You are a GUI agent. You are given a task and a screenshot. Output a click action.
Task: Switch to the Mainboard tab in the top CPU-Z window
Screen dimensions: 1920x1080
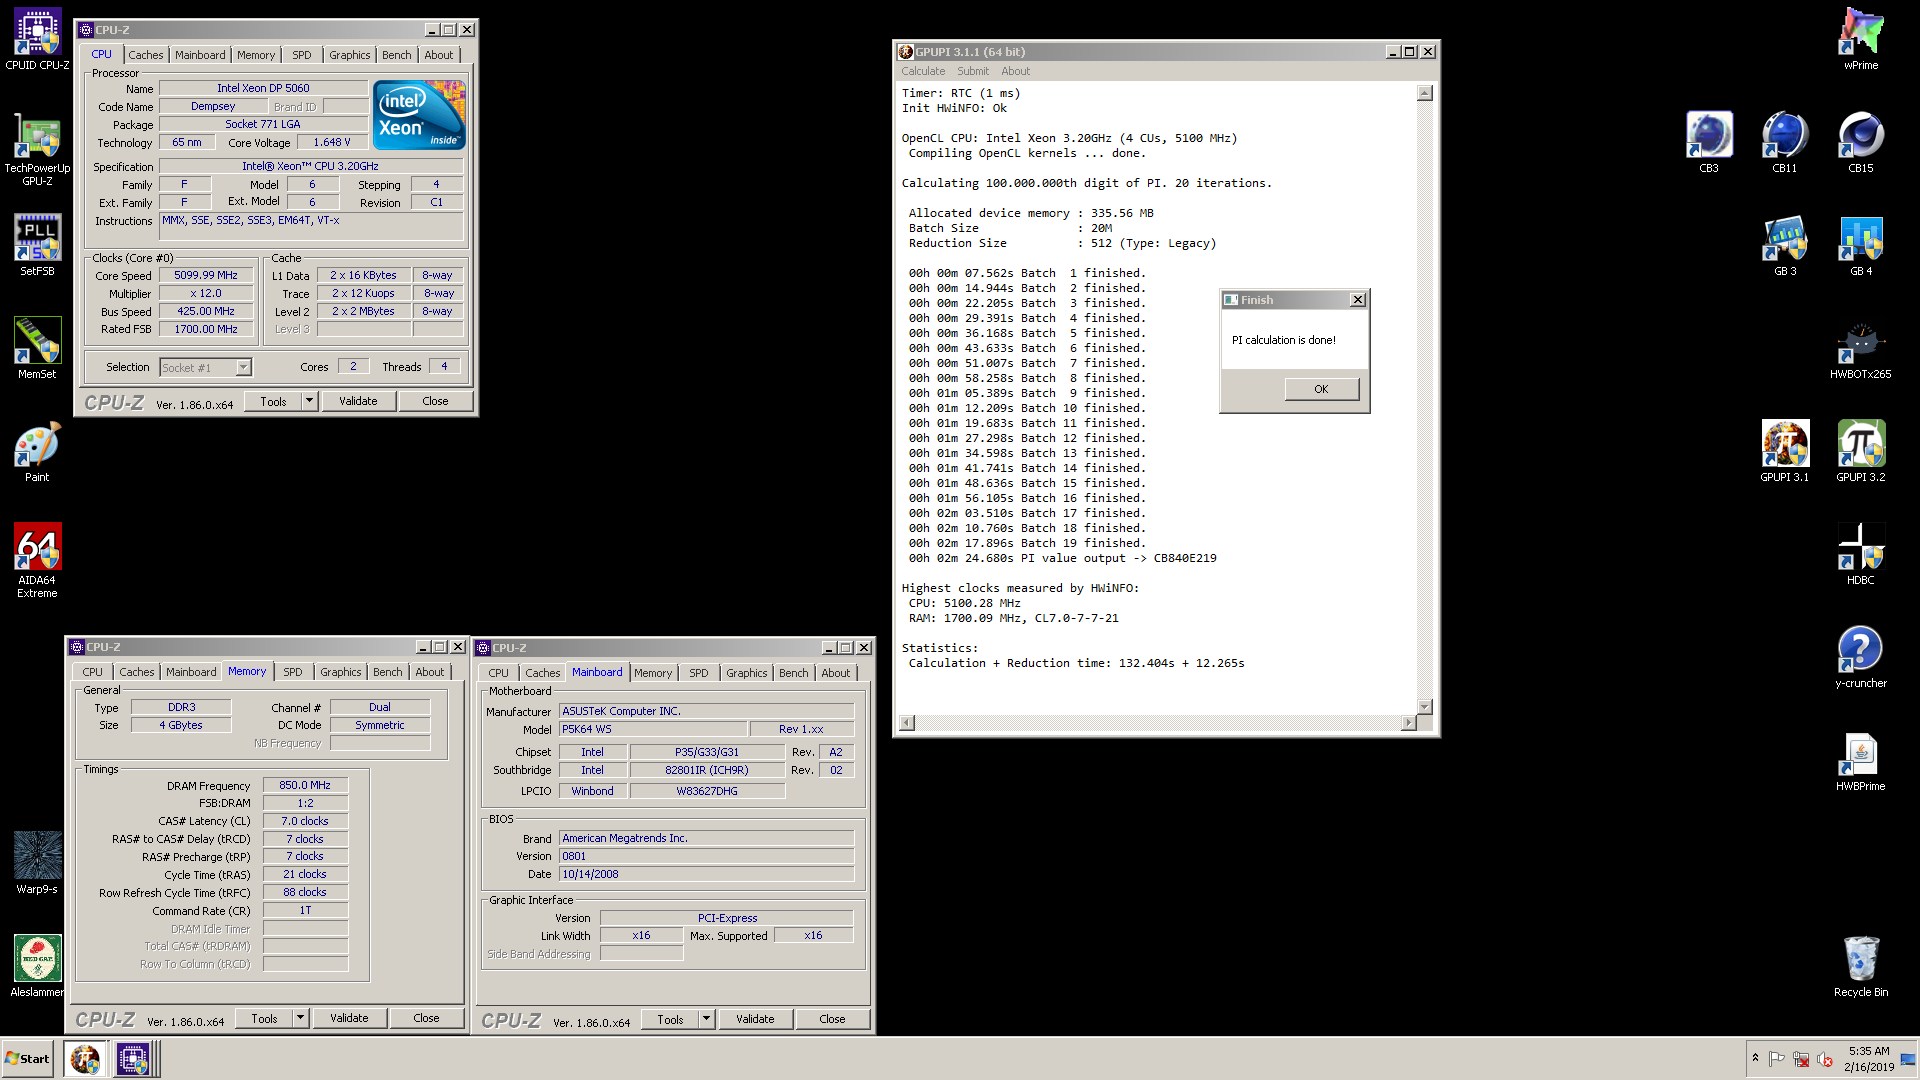click(x=200, y=55)
